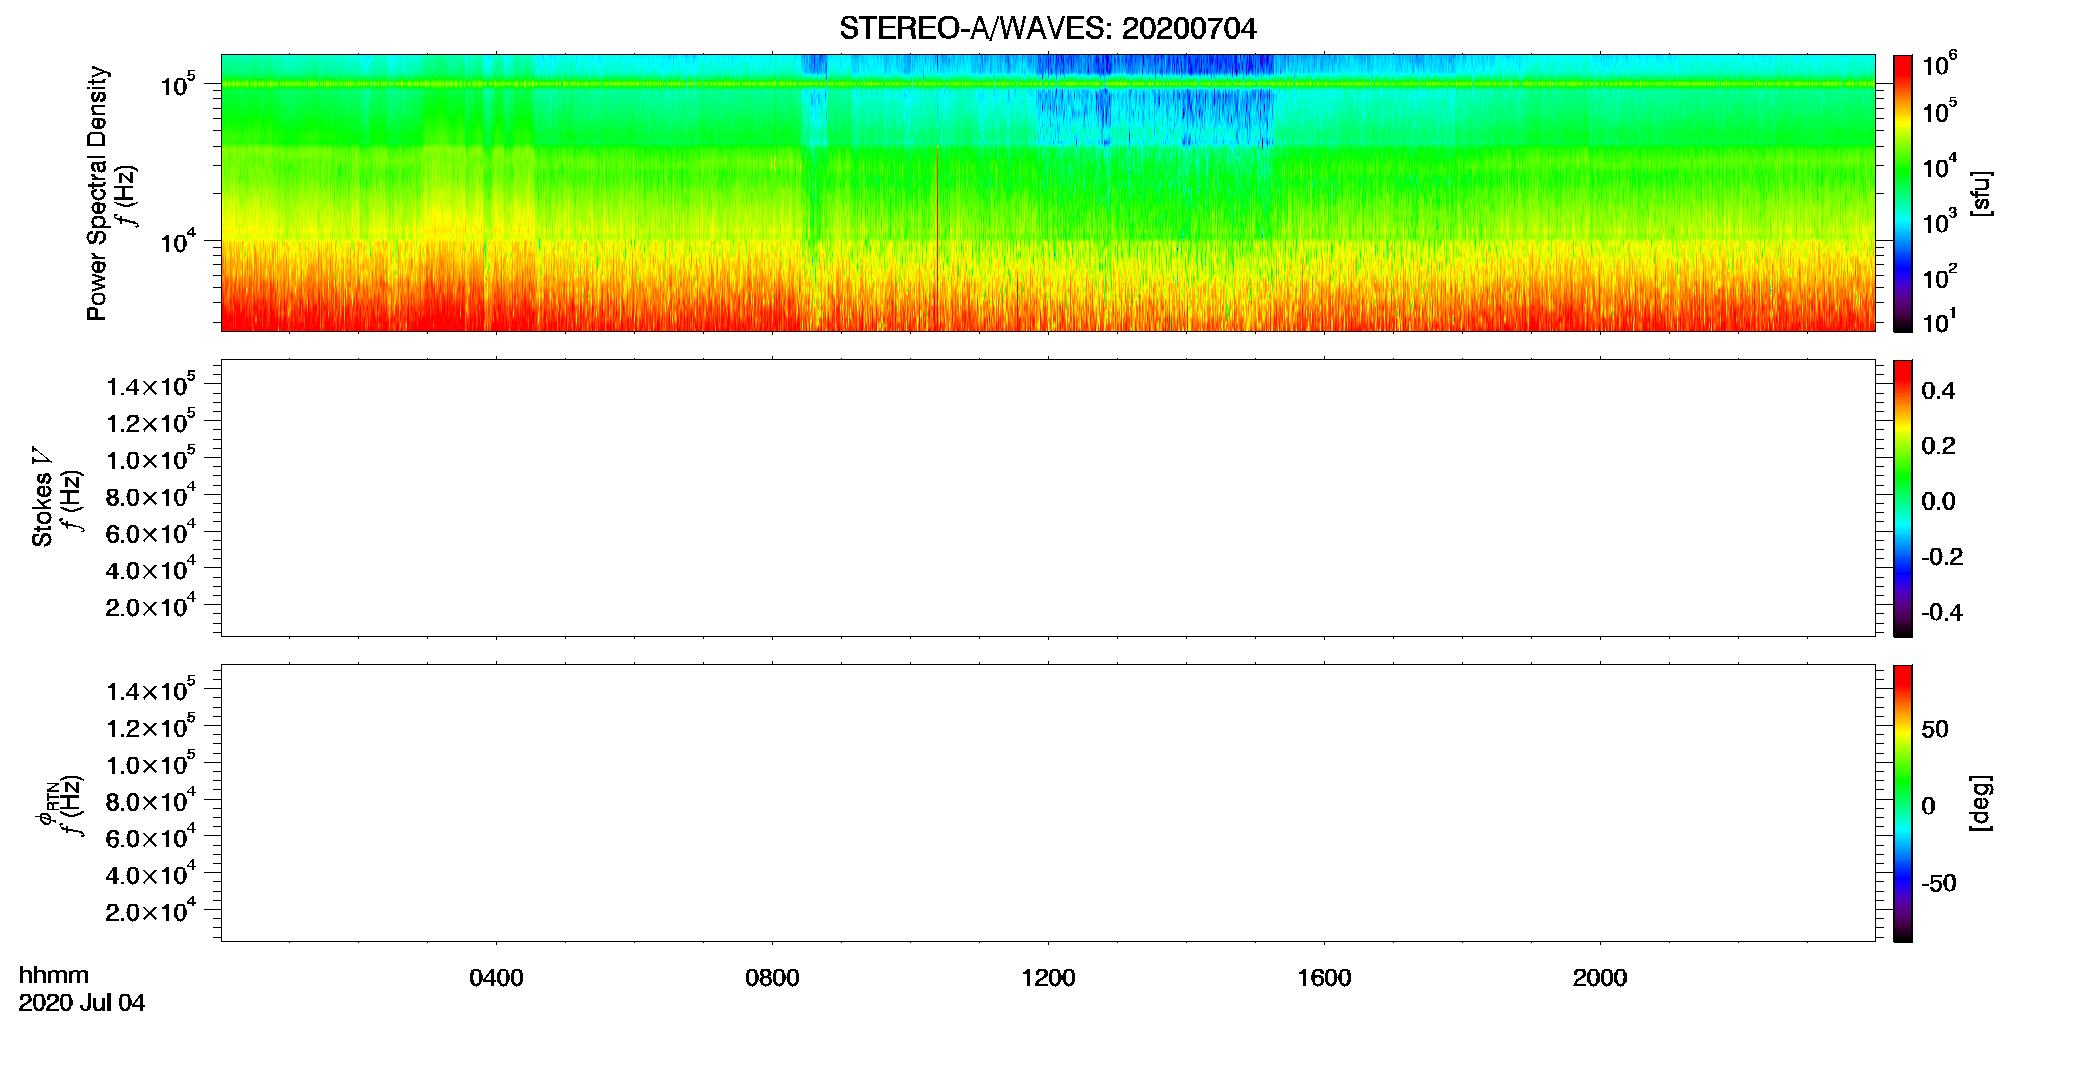Screen dimensions: 2096x1080
Task: Click the Stokes V color scale bar
Action: [x=1902, y=498]
